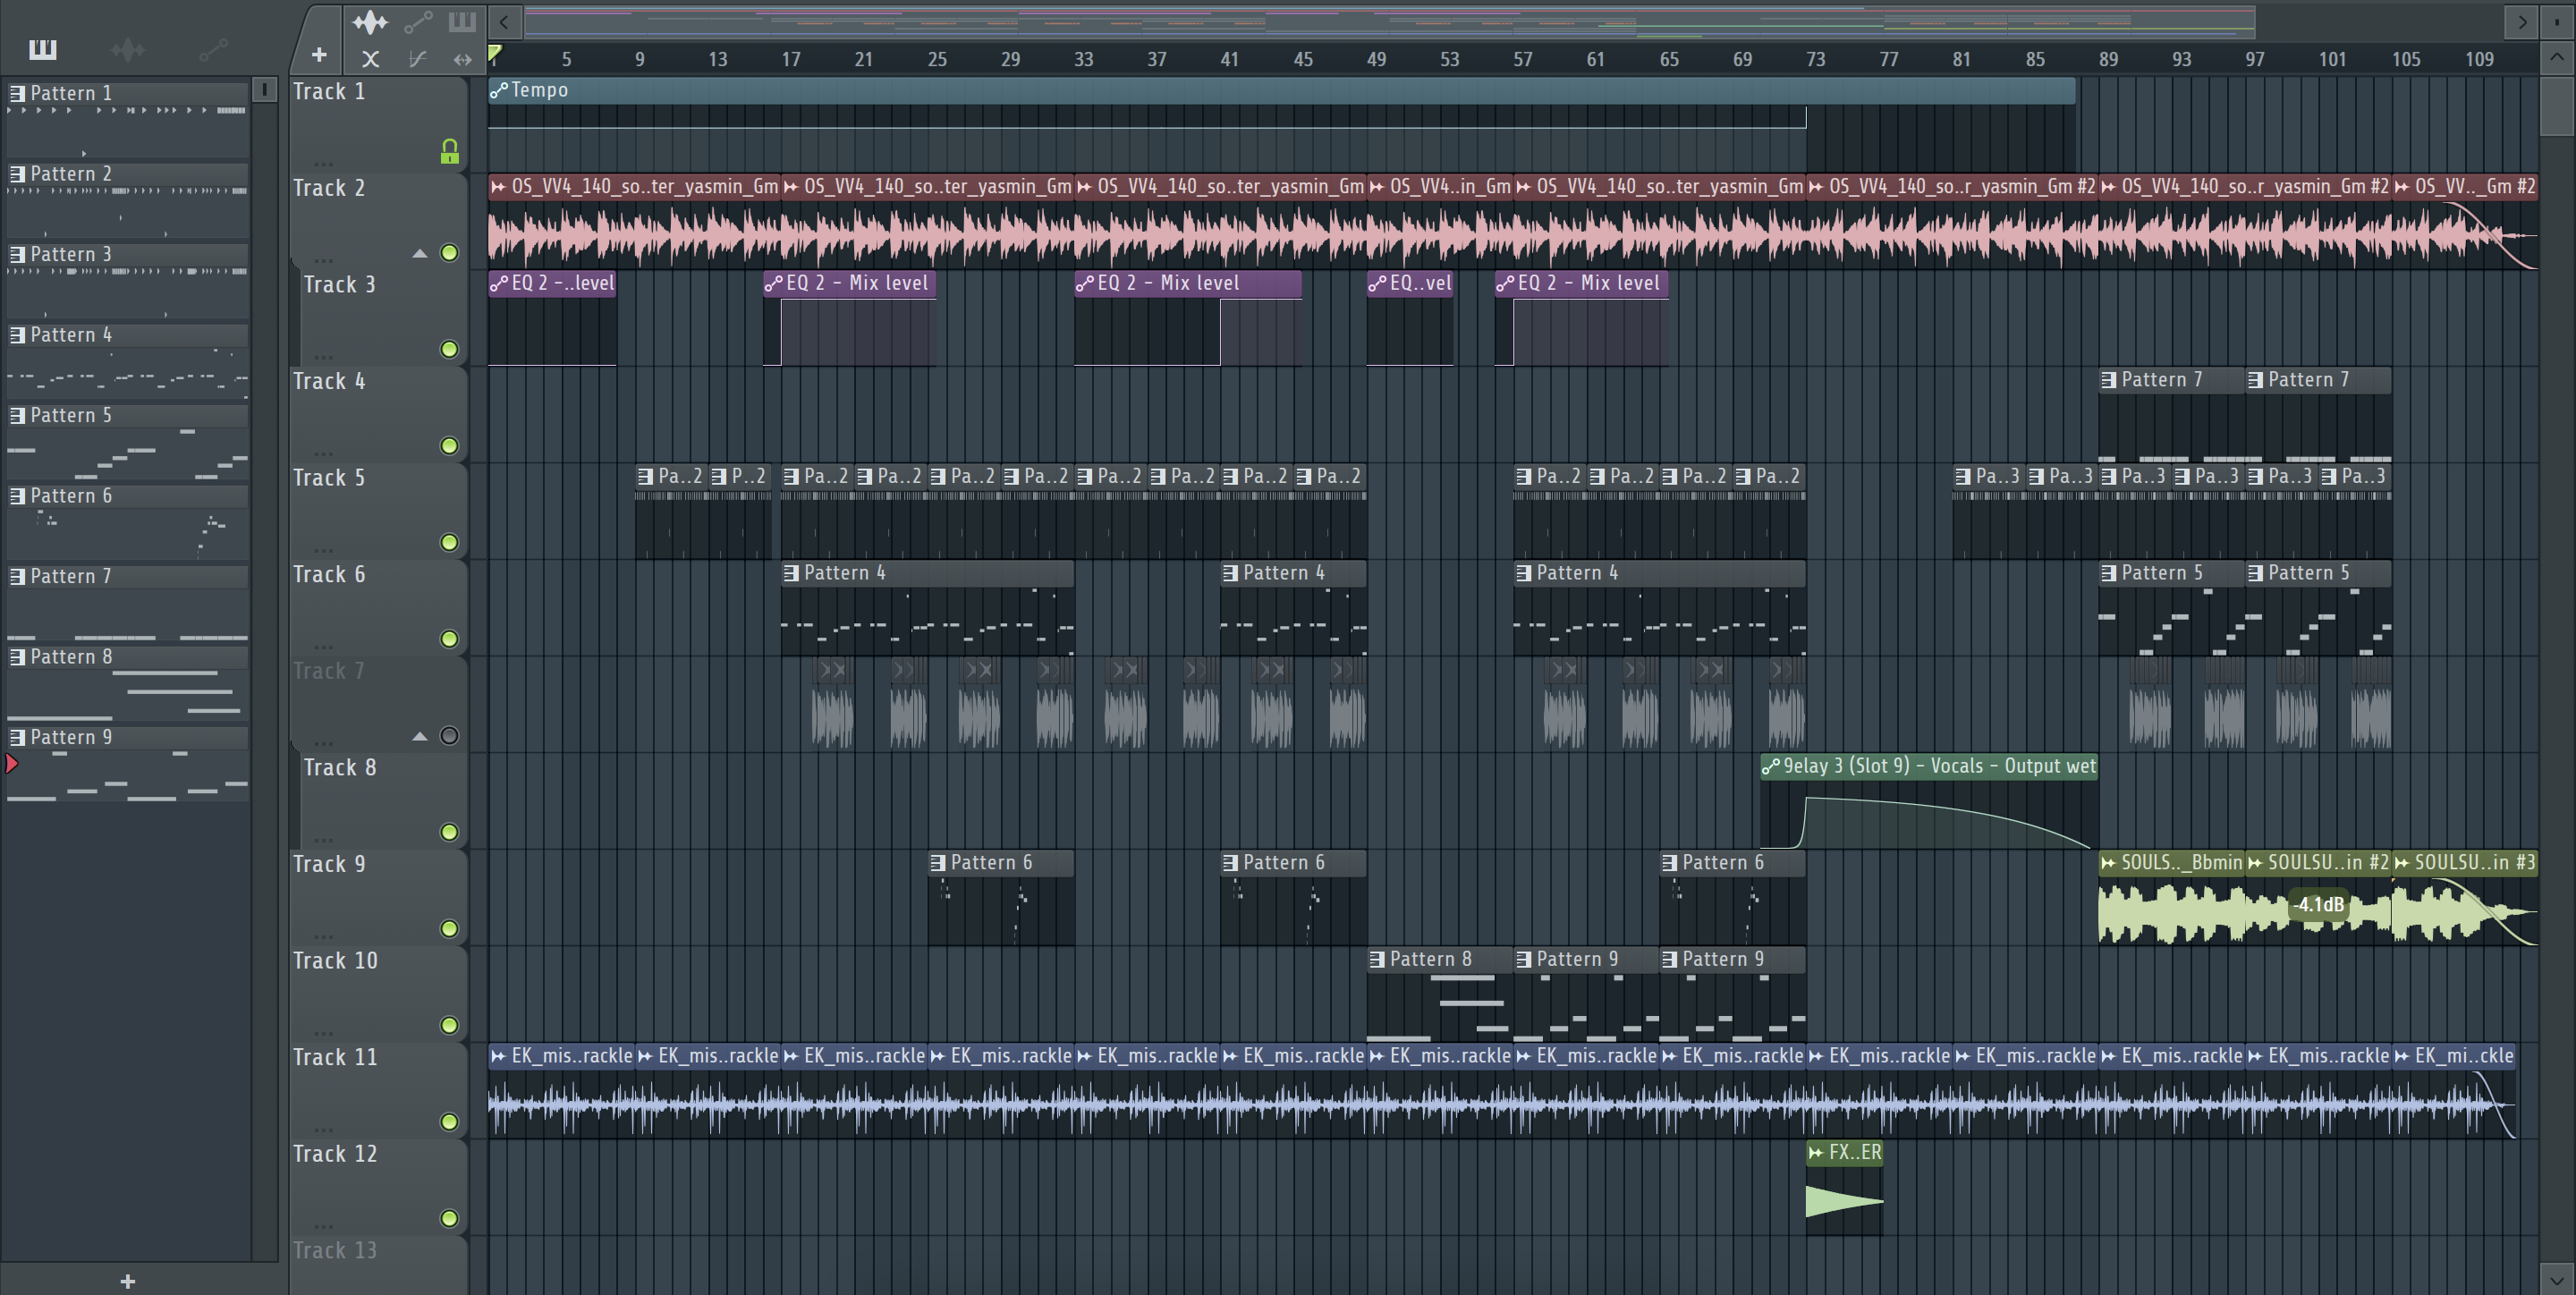Click the zoom reset square at the top-right corner
The height and width of the screenshot is (1295, 2576).
click(2556, 21)
